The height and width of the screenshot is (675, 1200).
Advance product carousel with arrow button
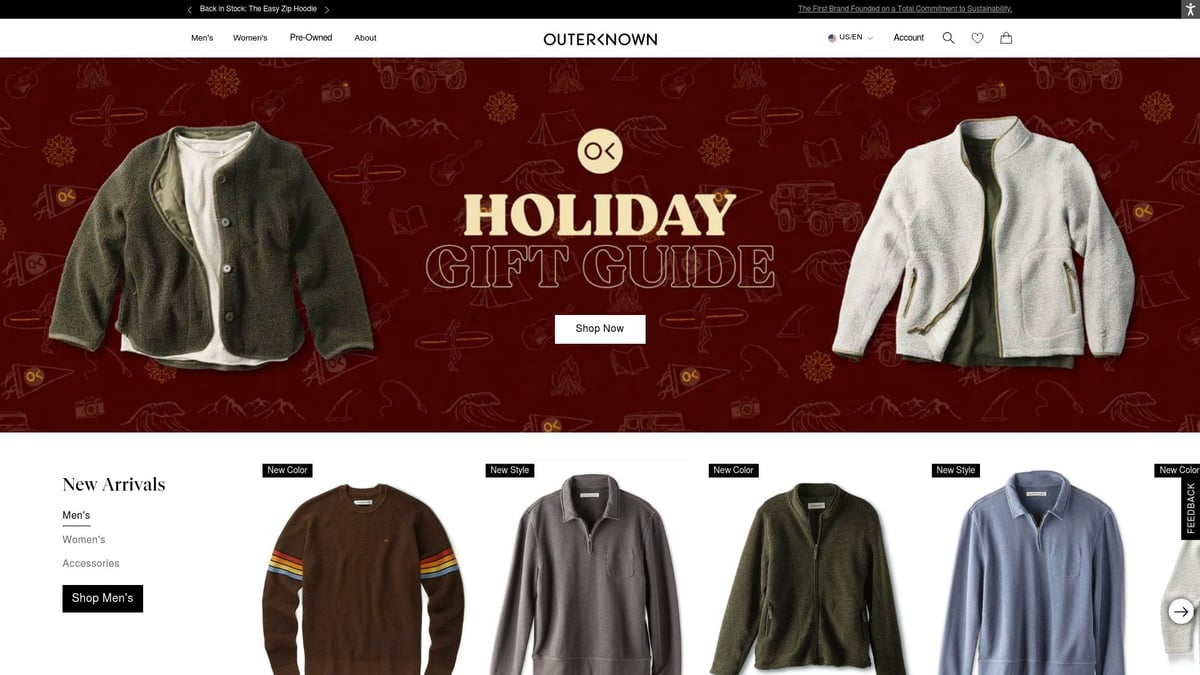click(1181, 611)
